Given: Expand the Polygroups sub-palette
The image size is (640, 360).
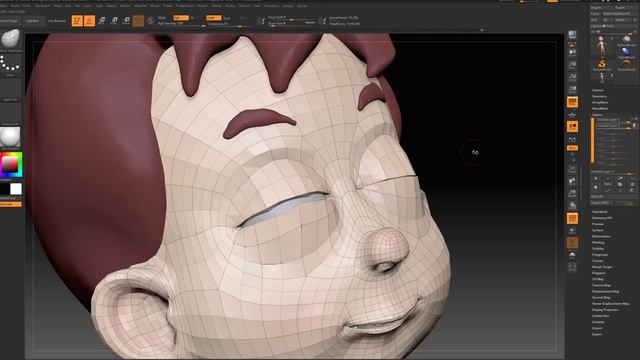Looking at the screenshot, I should [600, 255].
